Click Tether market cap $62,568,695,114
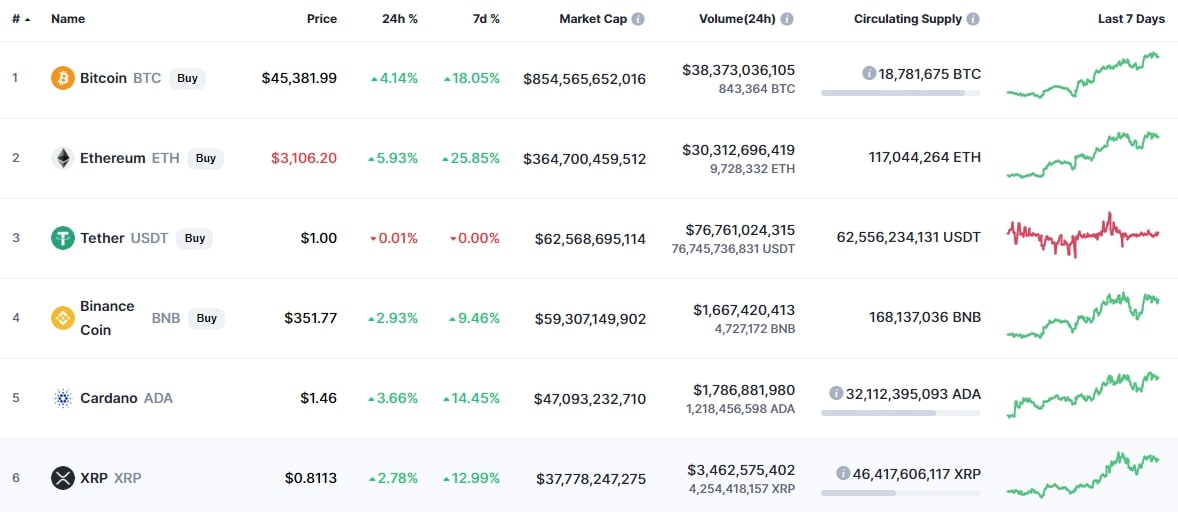 [590, 239]
